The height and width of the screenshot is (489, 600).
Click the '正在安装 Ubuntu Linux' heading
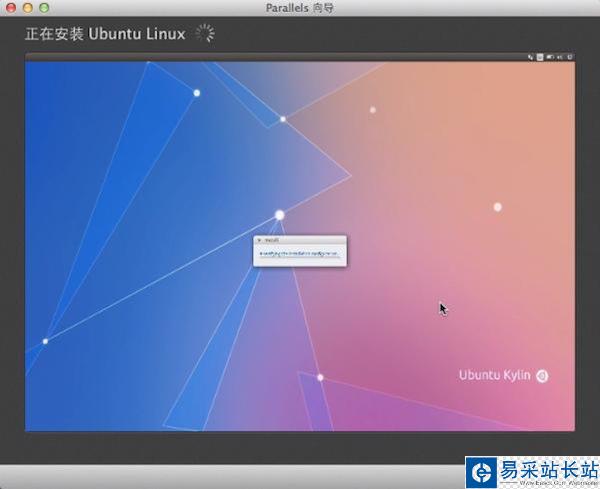105,34
